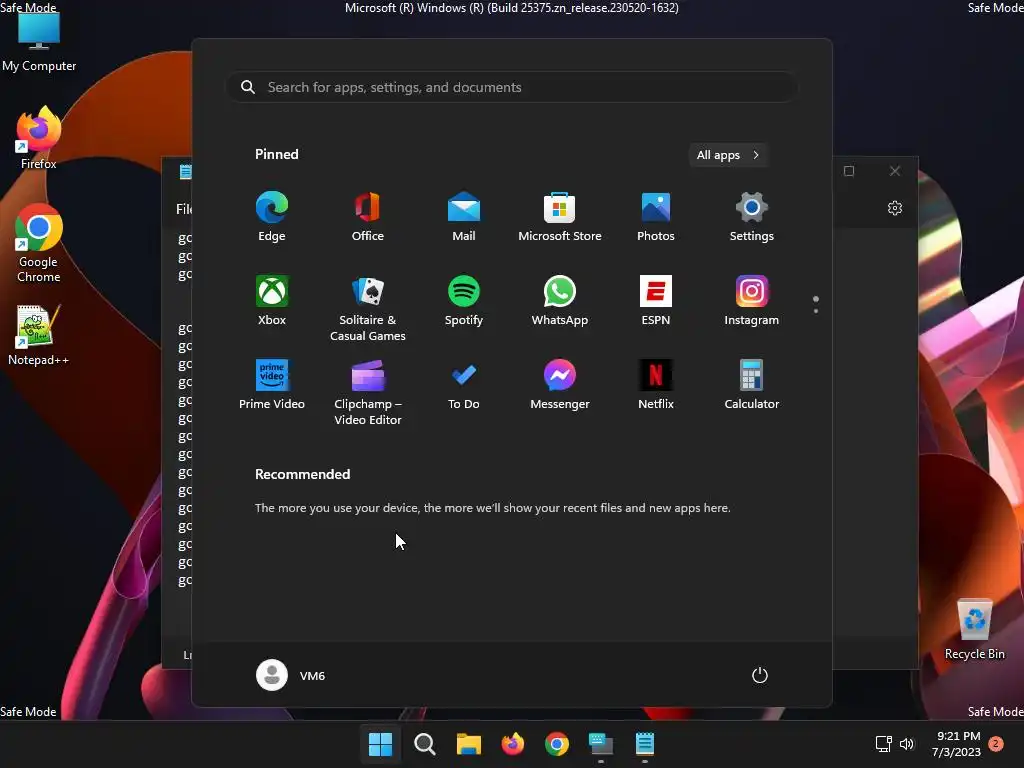
Task: Click the Start button on taskbar
Action: tap(380, 744)
